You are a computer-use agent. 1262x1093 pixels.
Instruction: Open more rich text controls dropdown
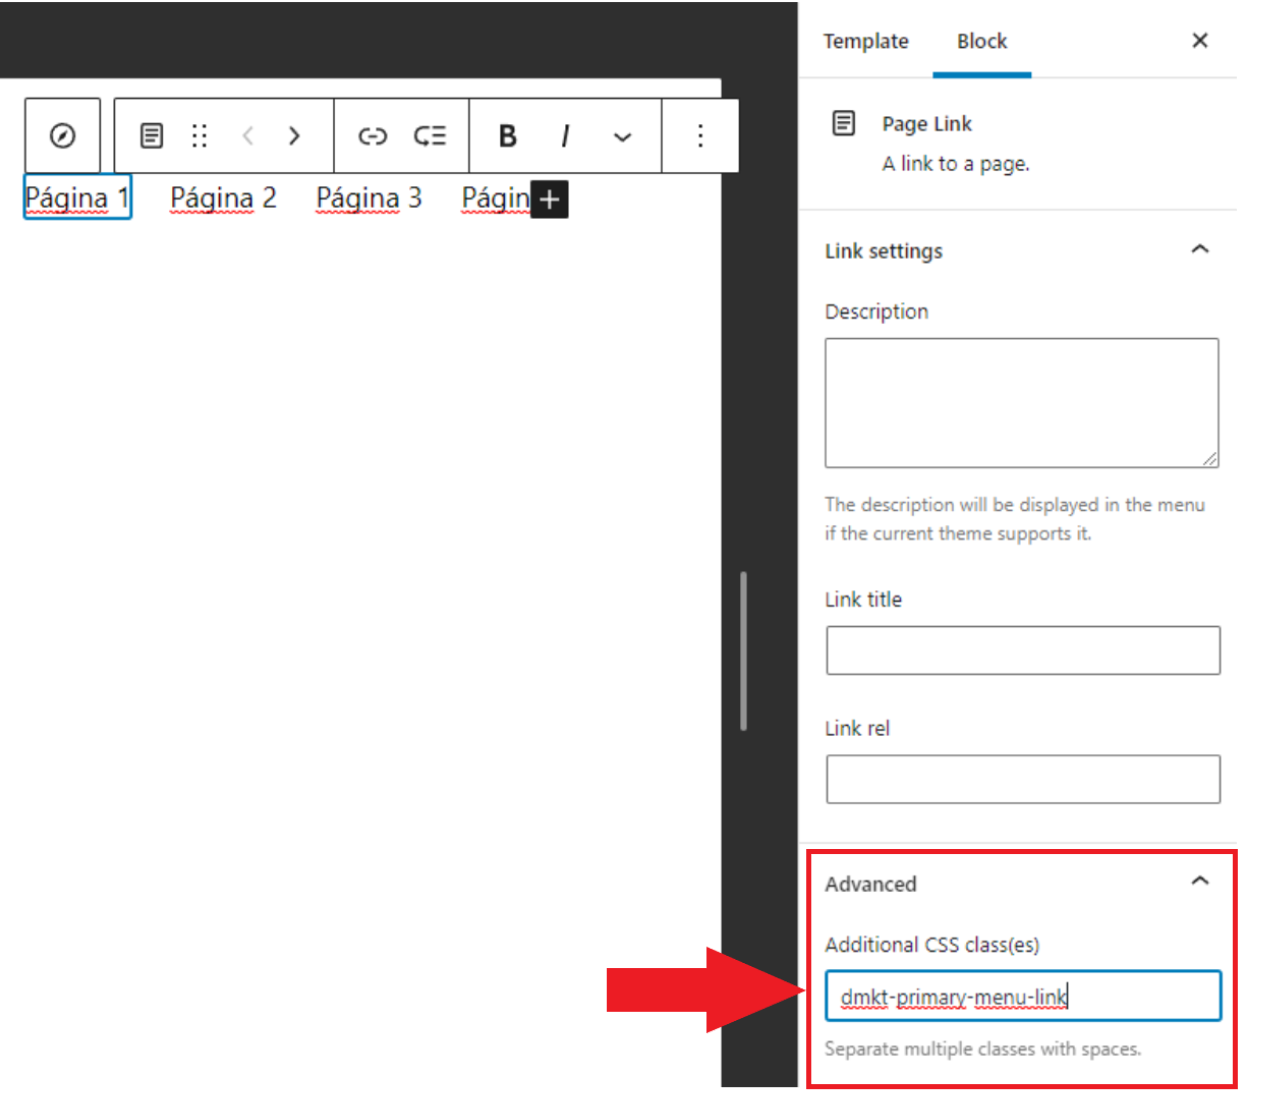(622, 137)
